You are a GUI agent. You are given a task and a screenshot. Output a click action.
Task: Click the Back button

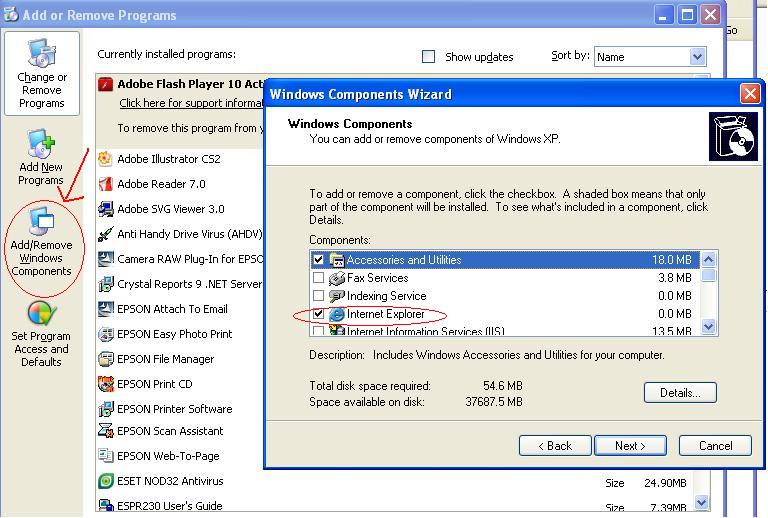pos(555,446)
